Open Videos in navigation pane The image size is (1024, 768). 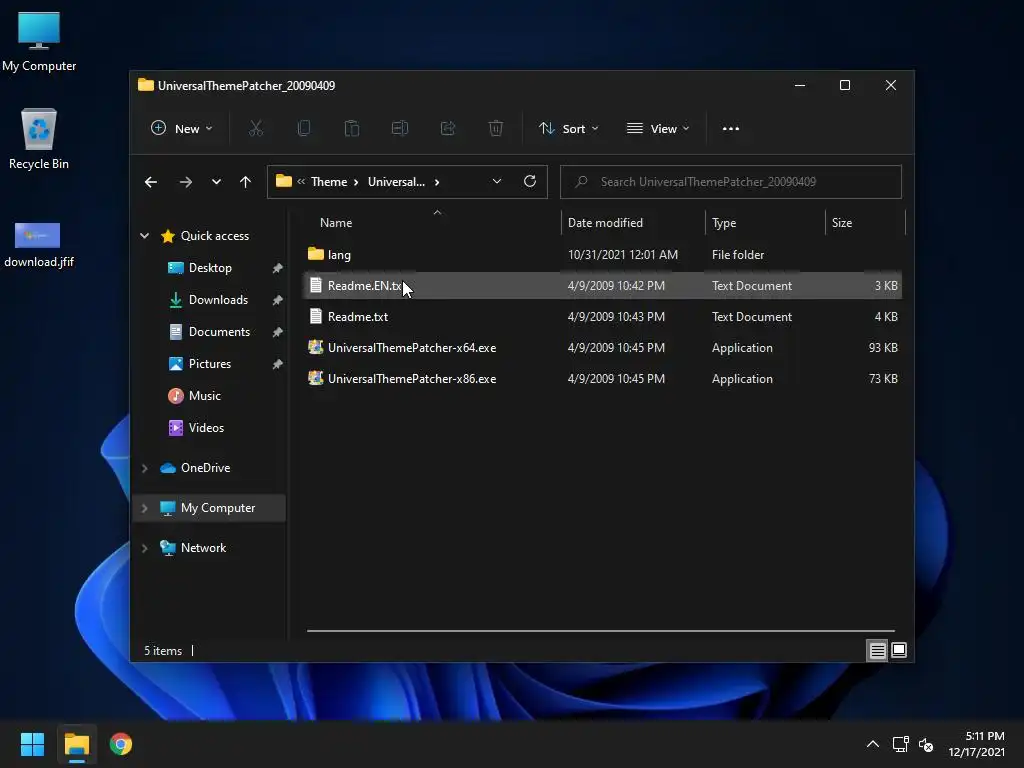[x=206, y=428]
